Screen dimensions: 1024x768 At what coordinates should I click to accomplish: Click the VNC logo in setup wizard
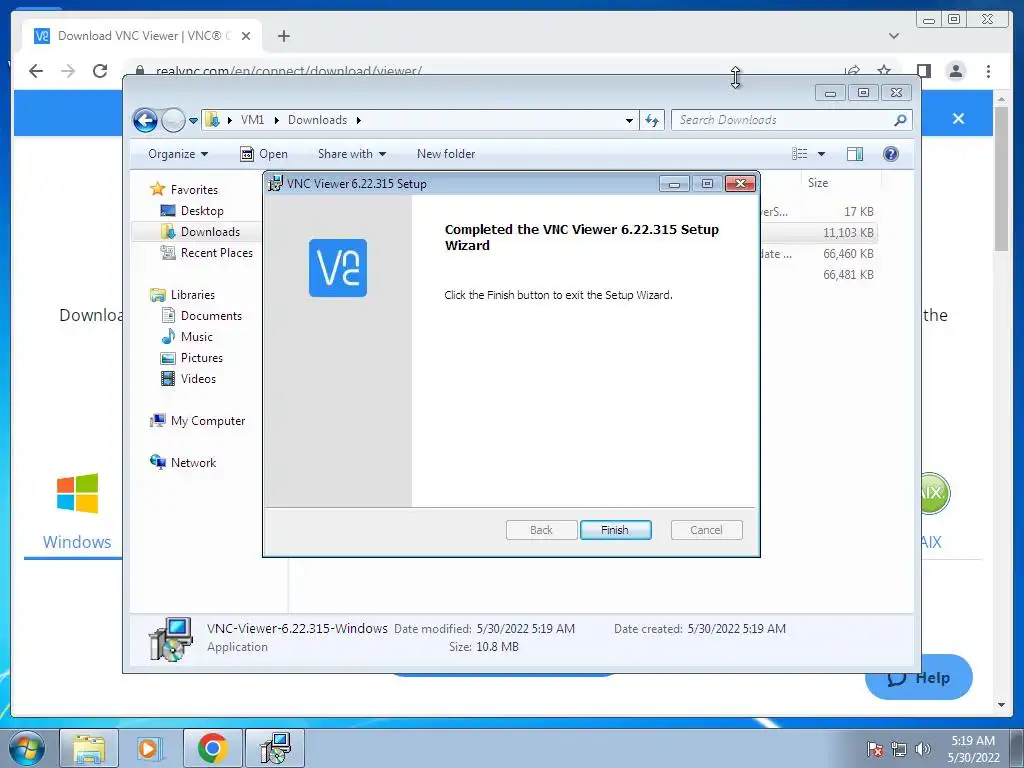pyautogui.click(x=338, y=268)
